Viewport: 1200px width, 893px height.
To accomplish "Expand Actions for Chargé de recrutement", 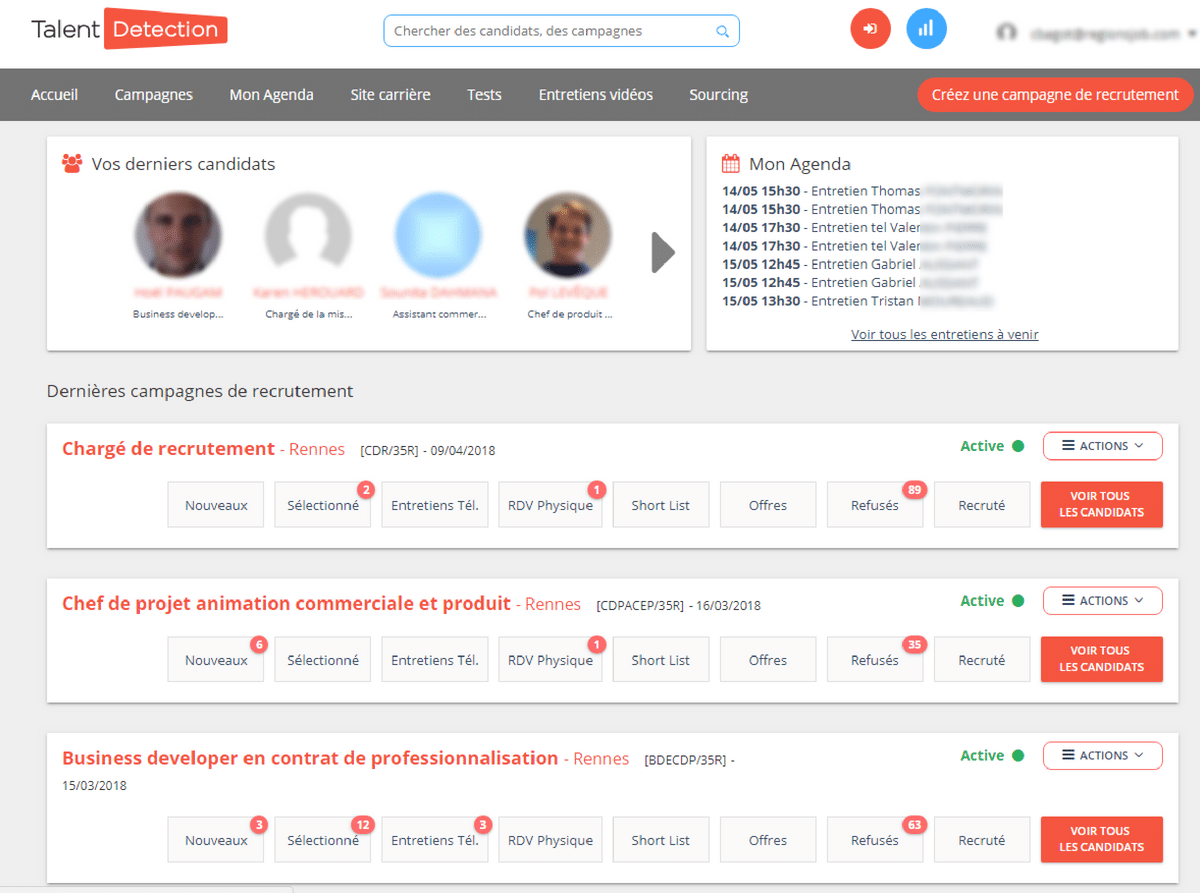I will (1102, 446).
